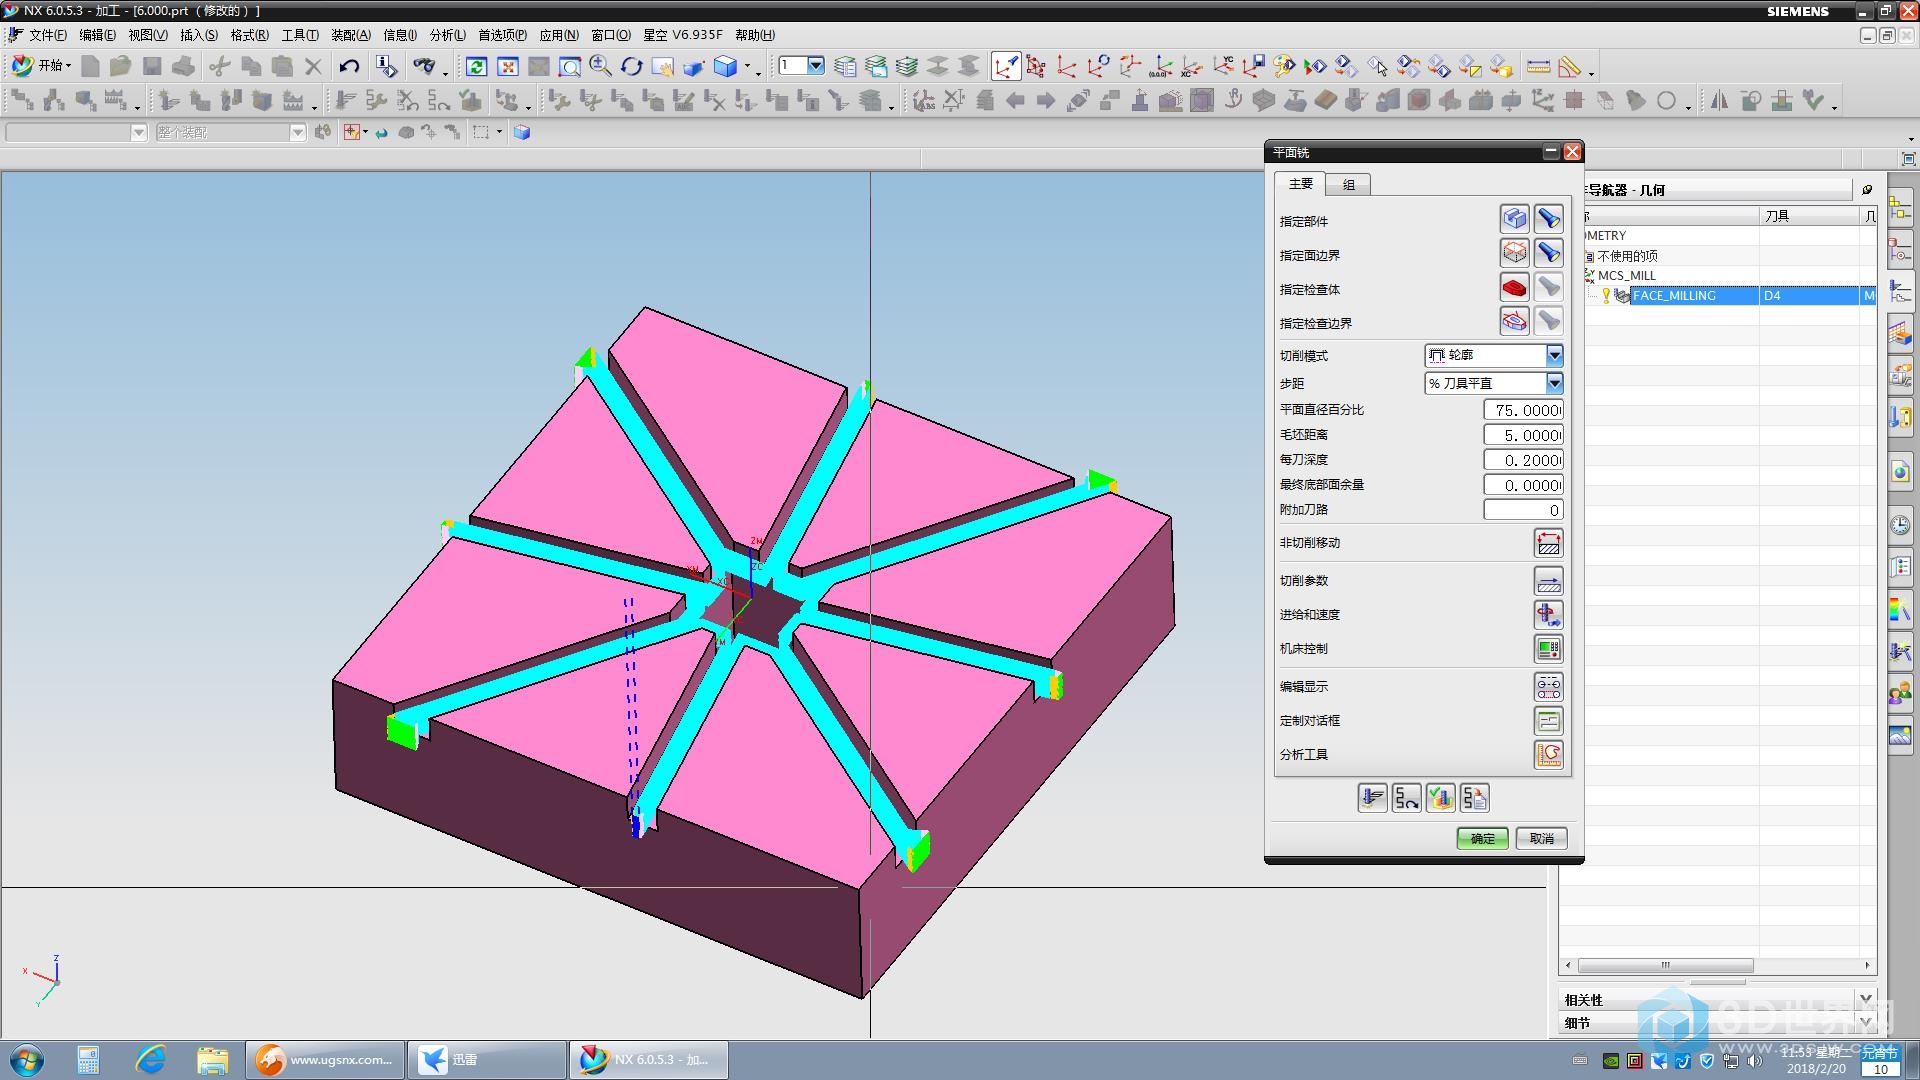Open the 文件(F) menu
Image resolution: width=1920 pixels, height=1080 pixels.
(x=47, y=35)
